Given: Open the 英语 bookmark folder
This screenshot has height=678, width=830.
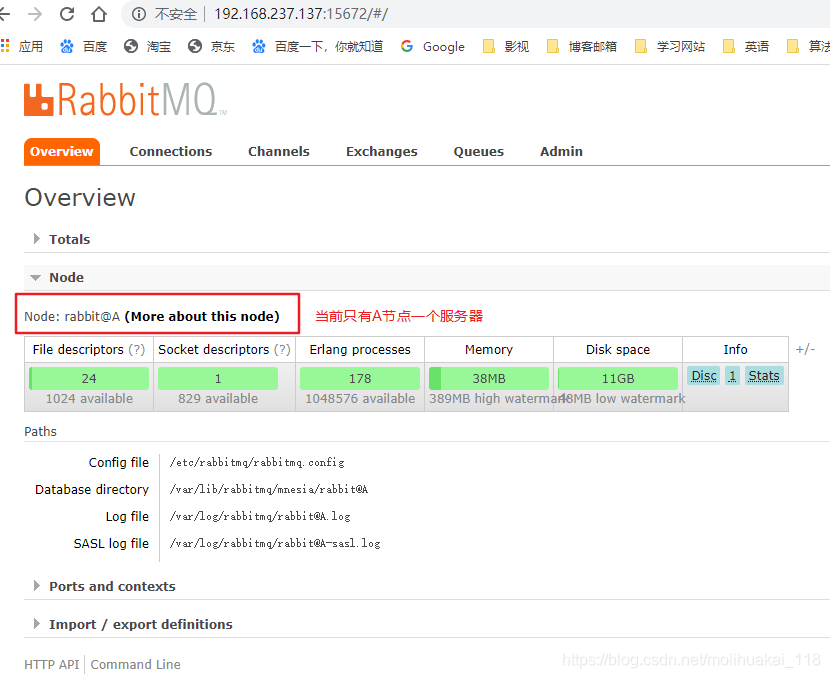Looking at the screenshot, I should tap(745, 47).
